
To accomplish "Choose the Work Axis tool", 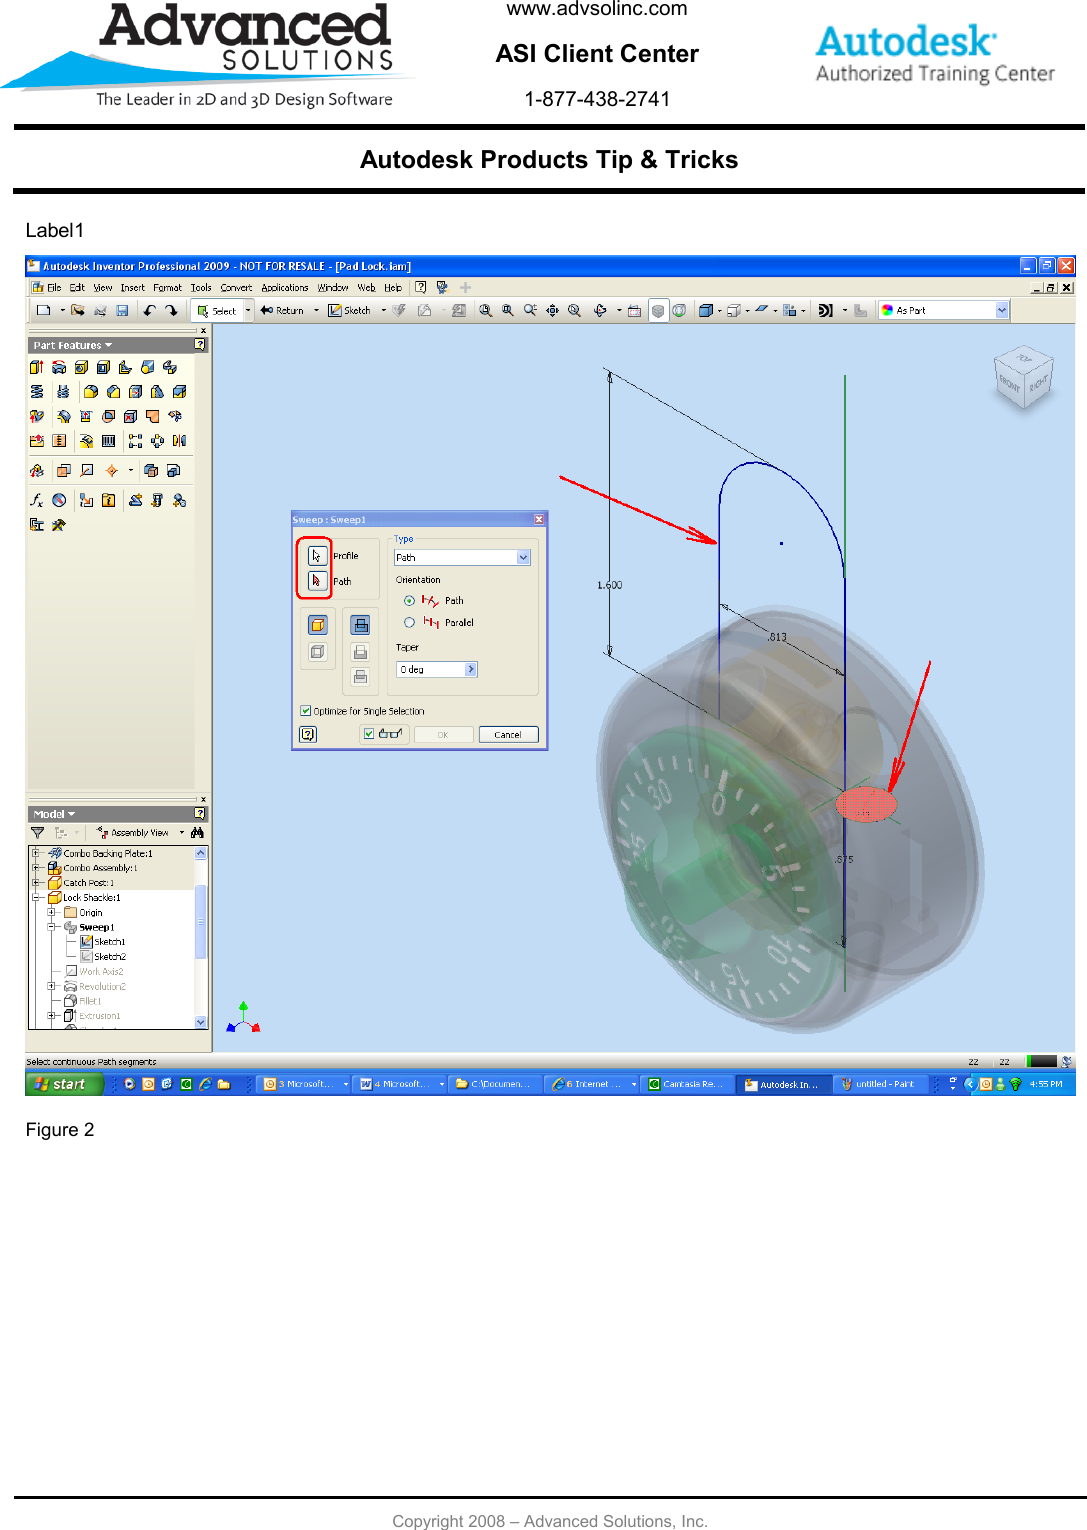I will click(87, 470).
